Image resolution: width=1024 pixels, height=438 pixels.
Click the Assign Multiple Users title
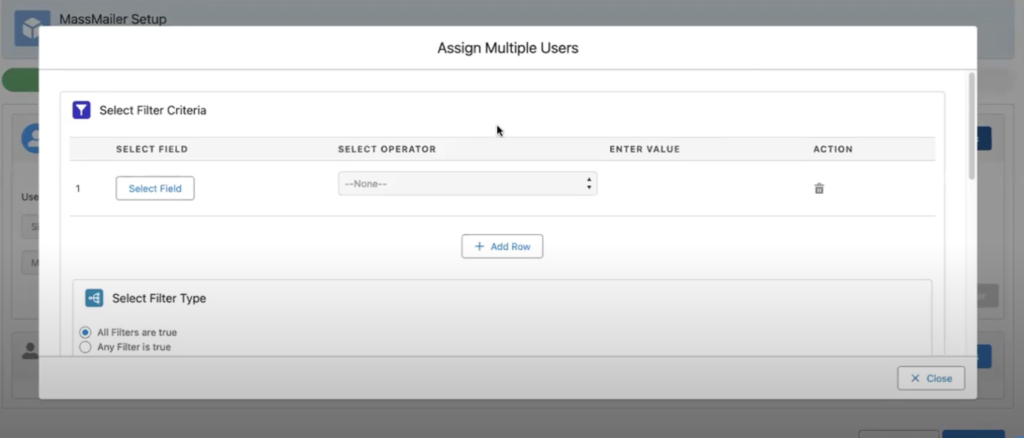(x=507, y=48)
